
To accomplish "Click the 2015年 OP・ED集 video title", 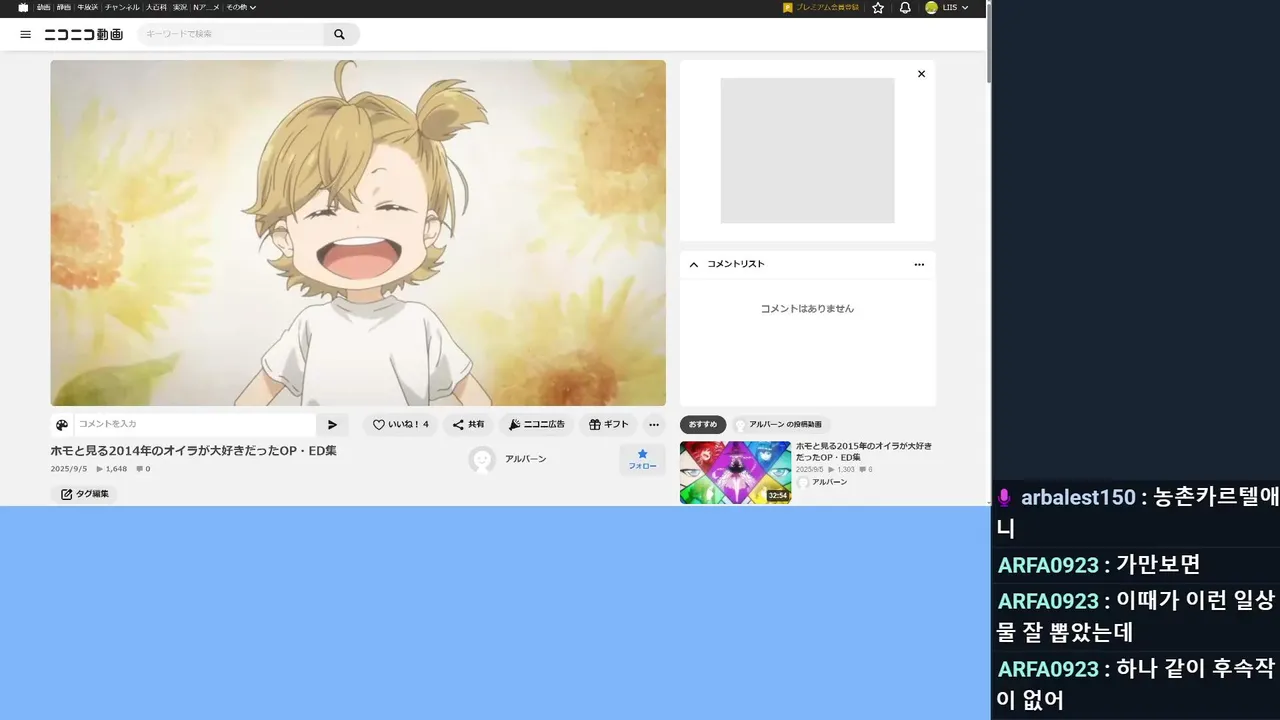I will pos(863,451).
